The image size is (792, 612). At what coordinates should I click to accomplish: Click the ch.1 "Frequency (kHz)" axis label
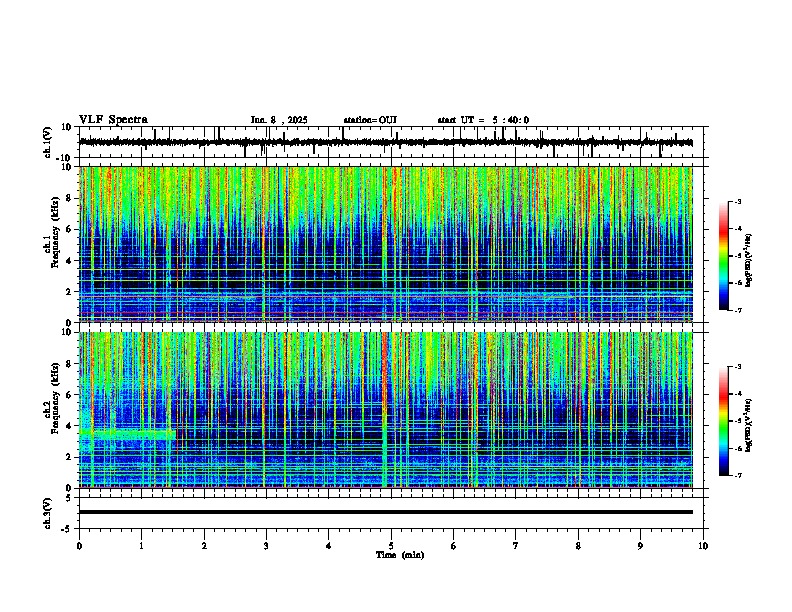pos(55,232)
